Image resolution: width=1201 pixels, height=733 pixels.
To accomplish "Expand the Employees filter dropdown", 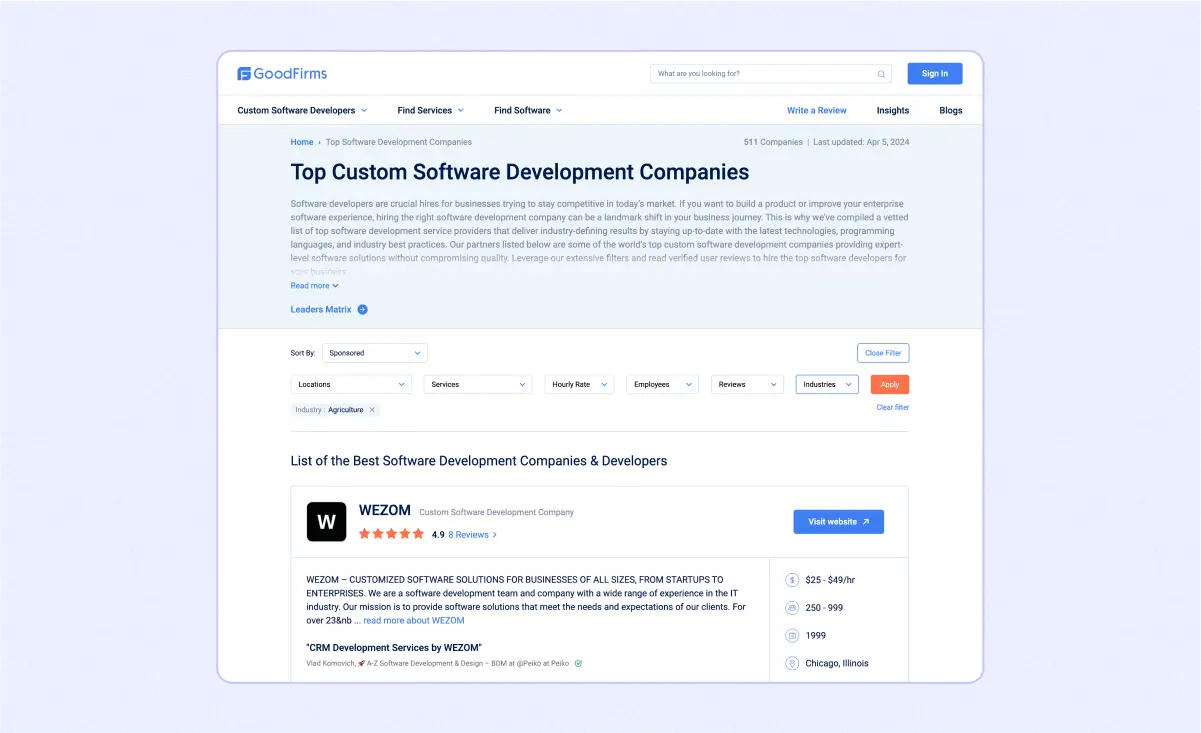I will click(662, 384).
